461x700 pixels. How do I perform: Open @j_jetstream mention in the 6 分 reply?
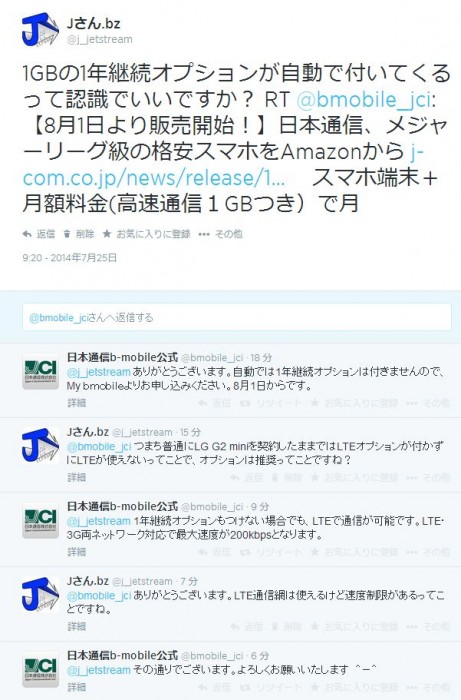click(x=99, y=670)
